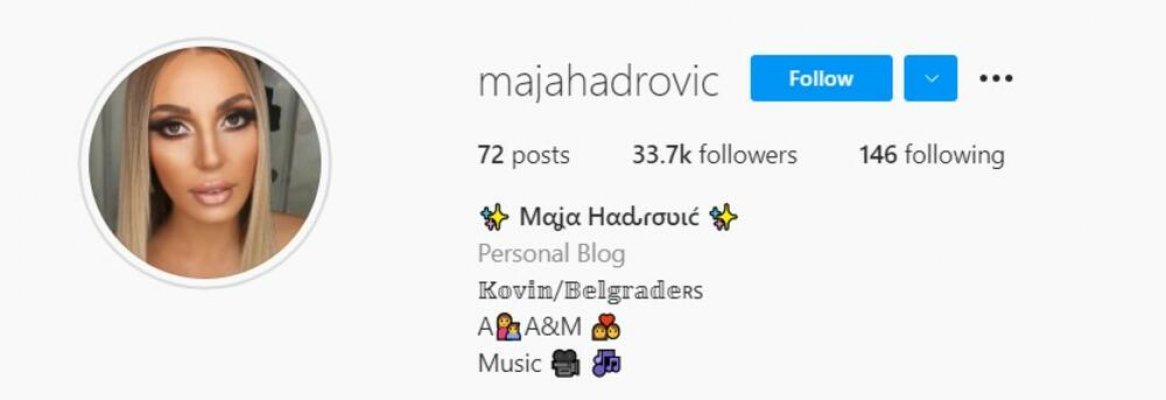
Task: Click the movie camera emoji
Action: 565,364
